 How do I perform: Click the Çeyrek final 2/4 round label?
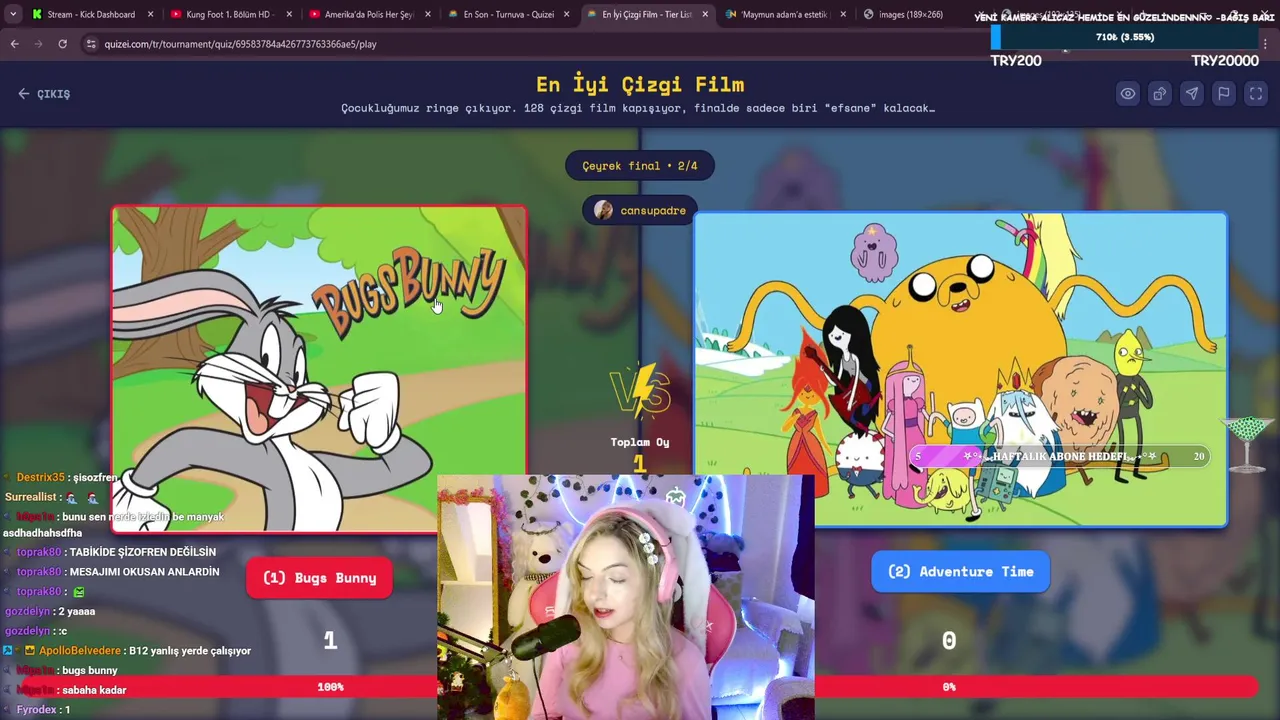[640, 166]
